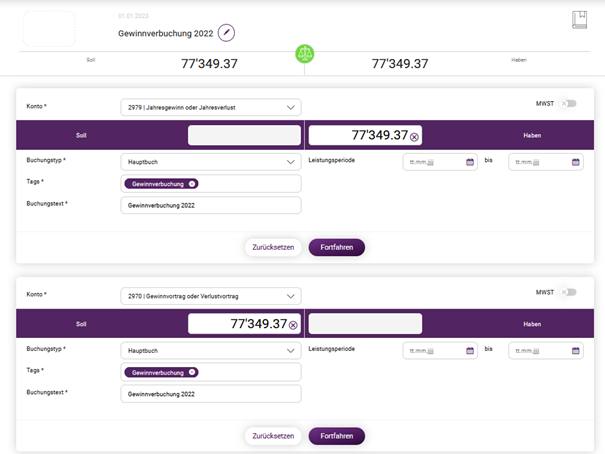The width and height of the screenshot is (605, 454).
Task: Click Zurücksetzen in the second entry
Action: tap(273, 436)
